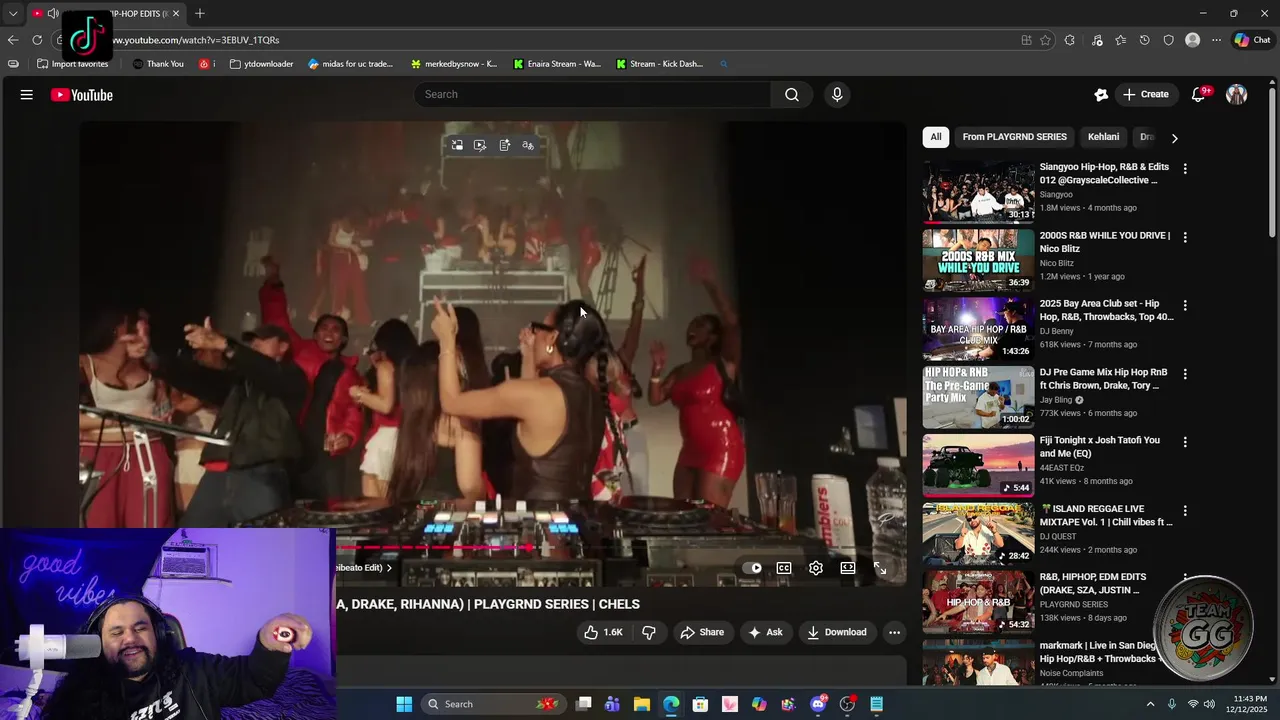Image resolution: width=1280 pixels, height=720 pixels.
Task: Like the video (1.6K)
Action: 603,632
